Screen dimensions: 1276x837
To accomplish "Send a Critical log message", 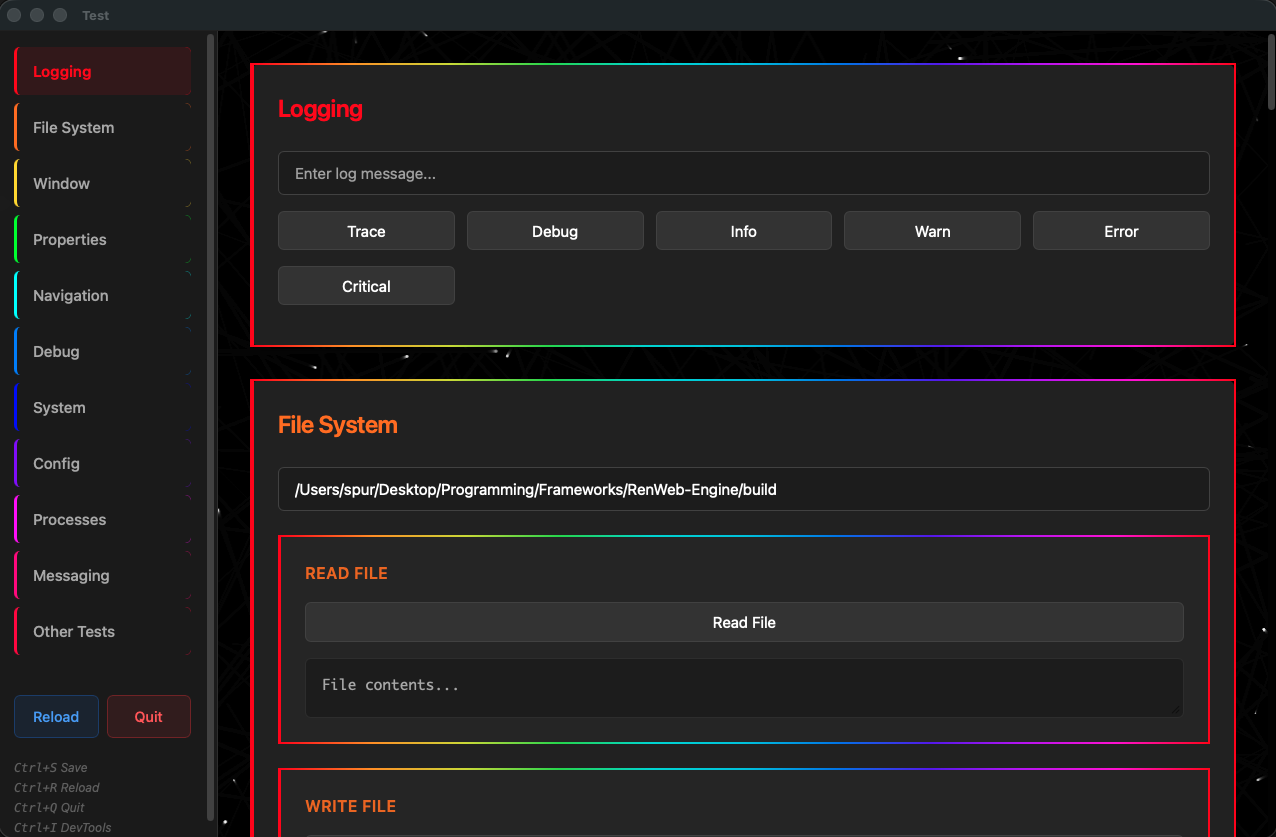I will point(366,286).
